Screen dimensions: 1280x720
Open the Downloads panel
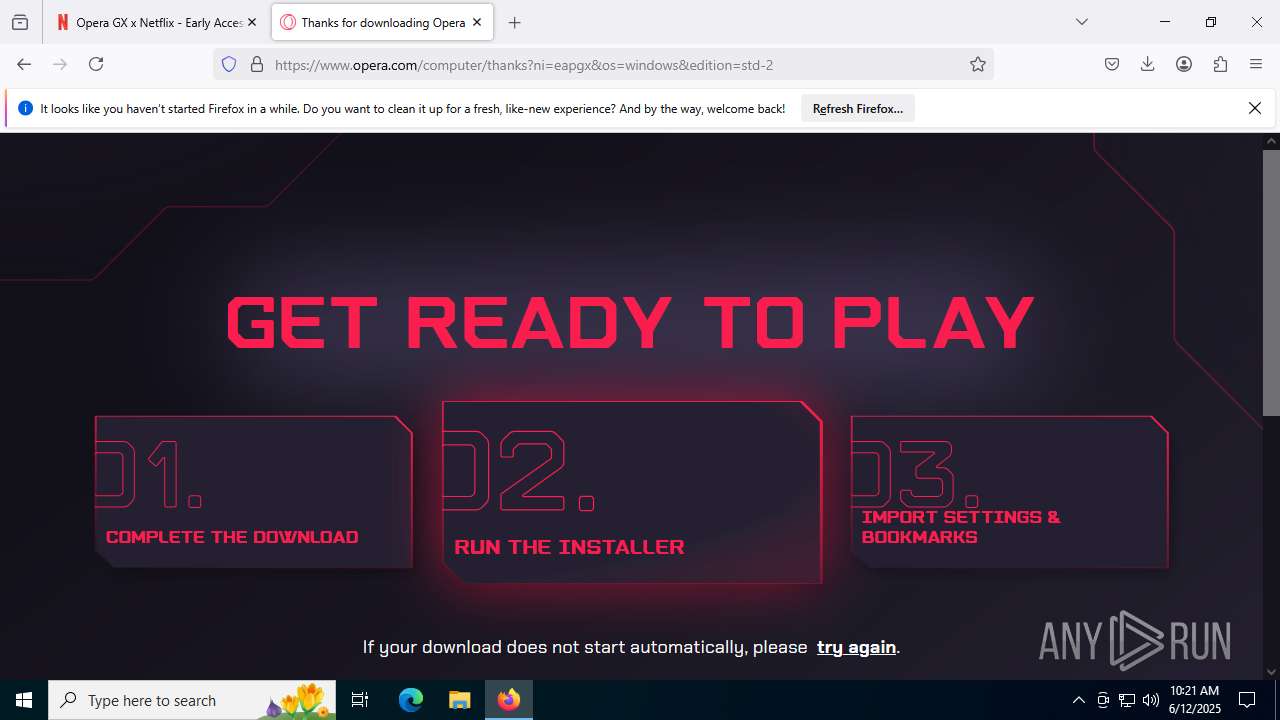click(x=1148, y=64)
